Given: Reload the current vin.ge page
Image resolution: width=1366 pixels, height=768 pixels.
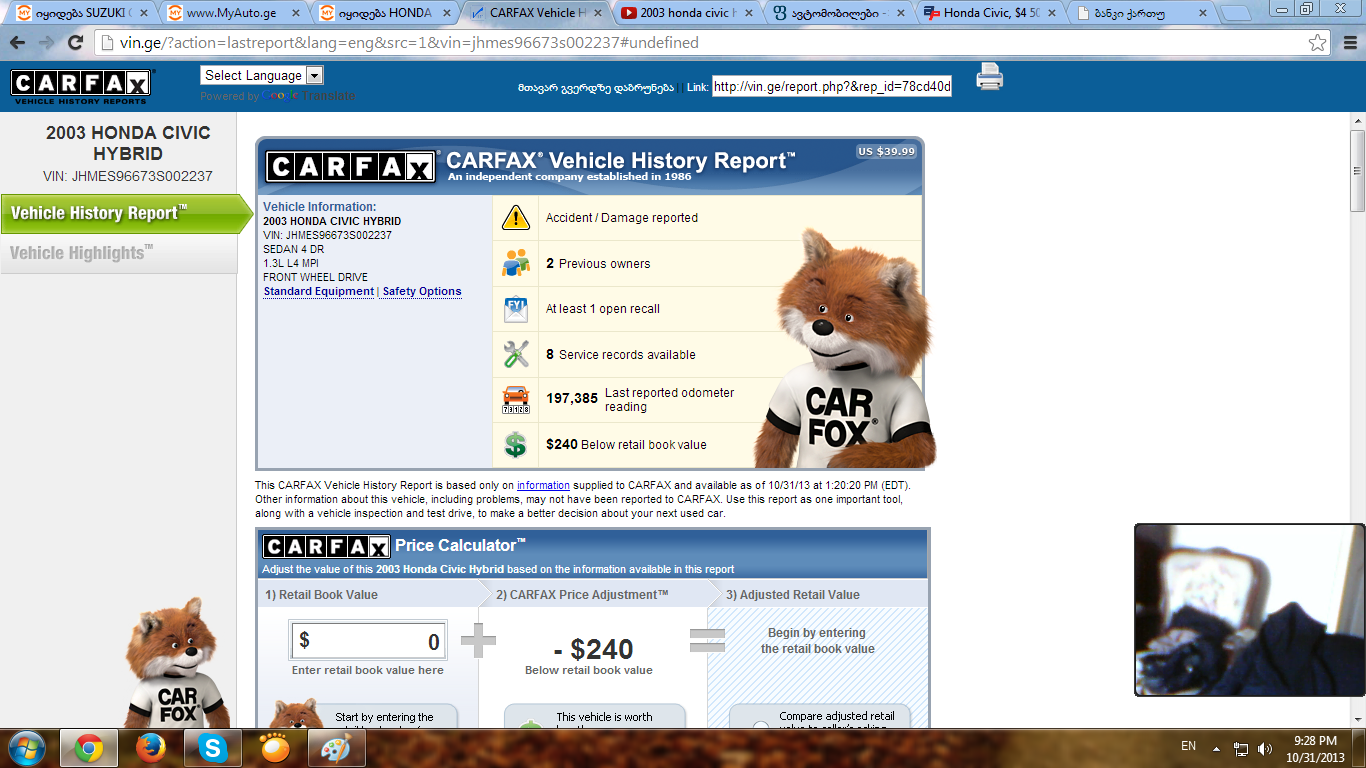Looking at the screenshot, I should (x=75, y=43).
